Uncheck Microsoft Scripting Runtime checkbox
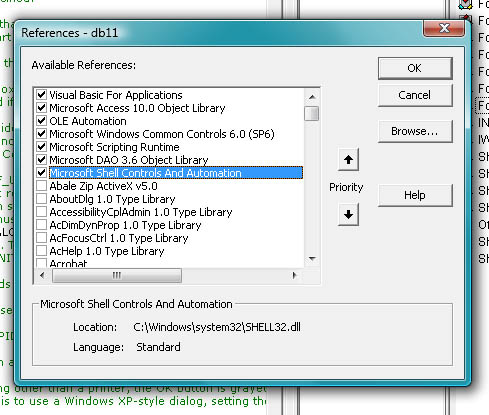The width and height of the screenshot is (489, 415). (41, 147)
